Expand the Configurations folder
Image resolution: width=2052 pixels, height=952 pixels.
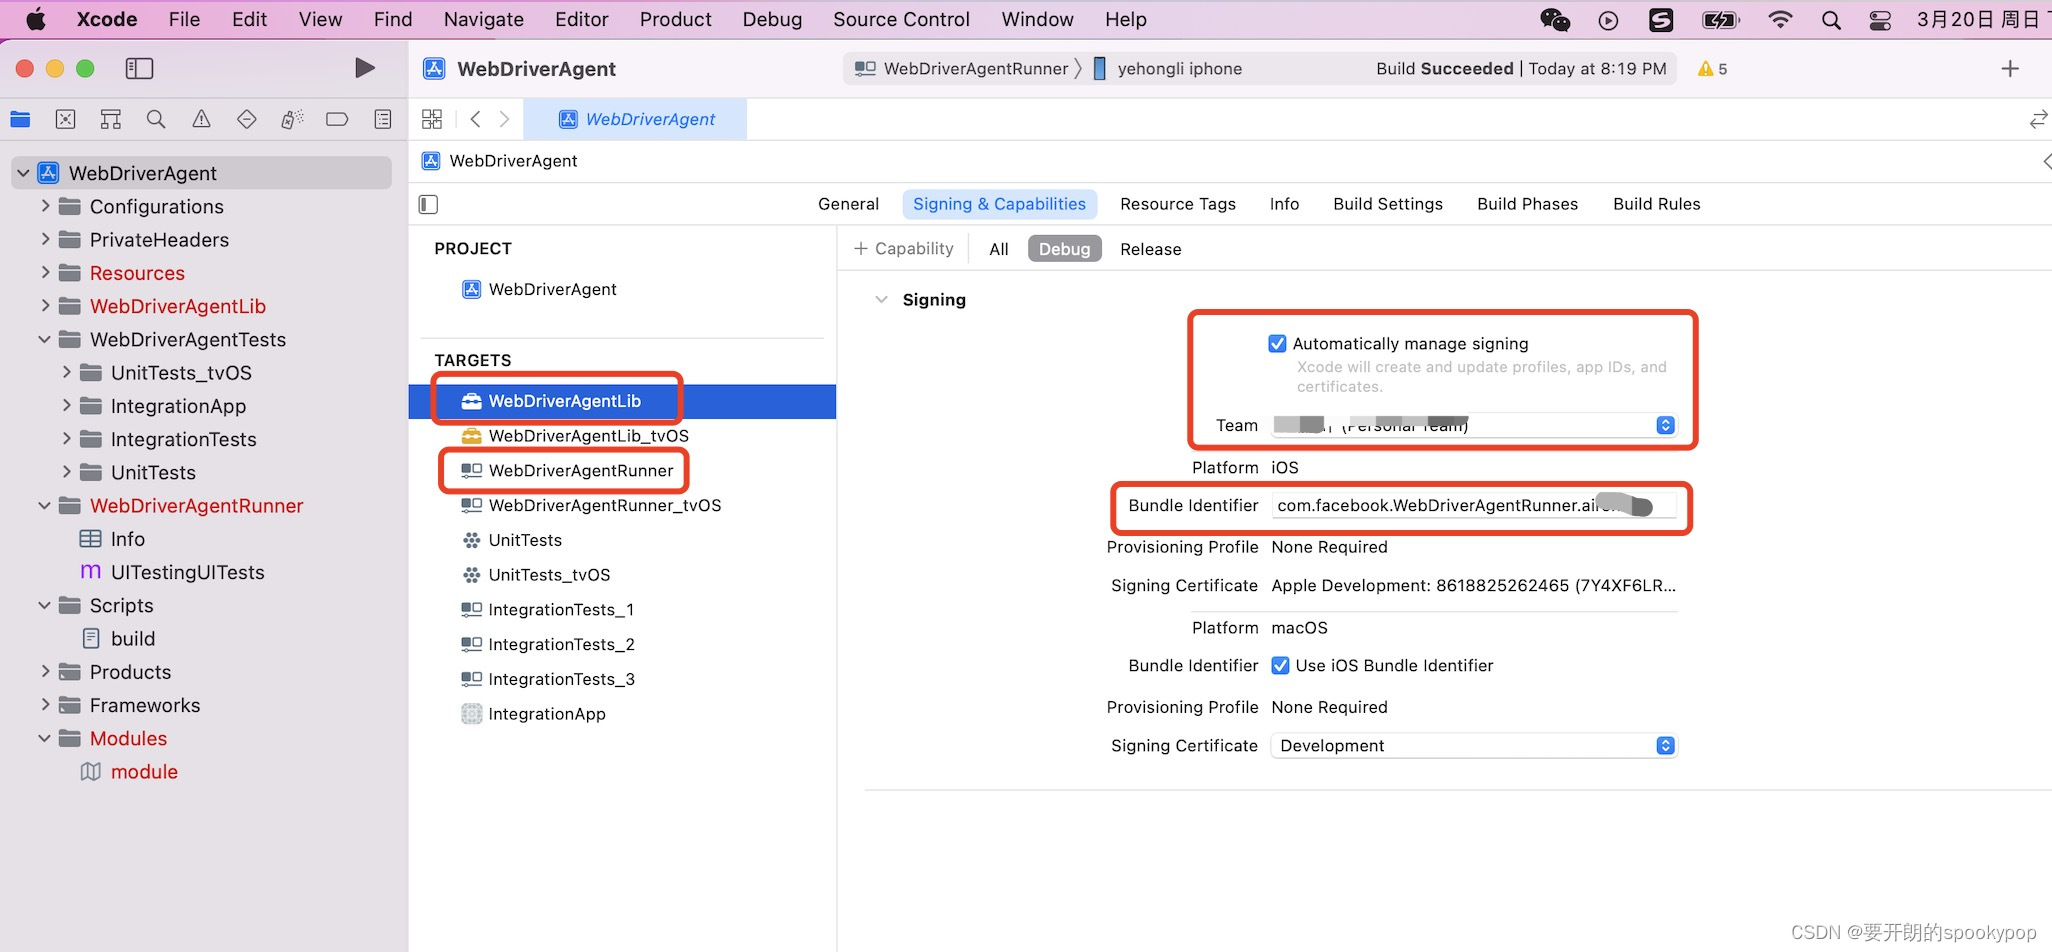pos(44,206)
